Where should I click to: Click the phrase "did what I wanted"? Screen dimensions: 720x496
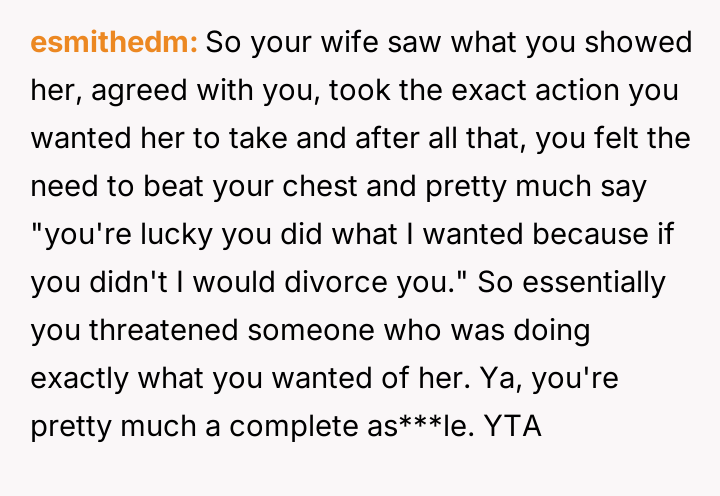pyautogui.click(x=341, y=236)
